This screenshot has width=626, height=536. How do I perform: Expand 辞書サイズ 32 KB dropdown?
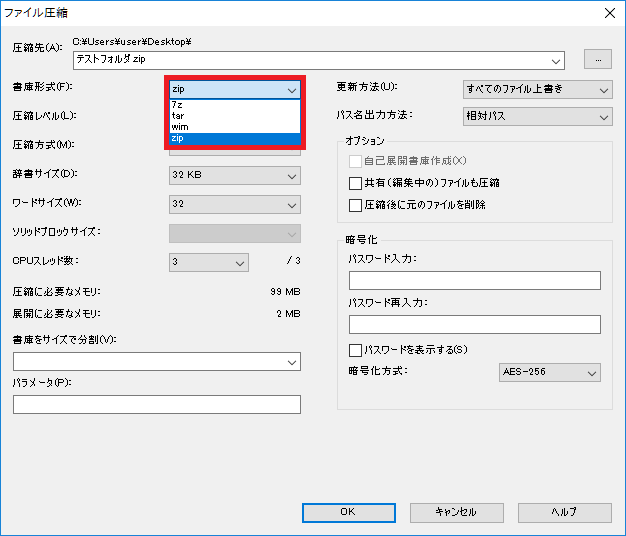click(235, 176)
